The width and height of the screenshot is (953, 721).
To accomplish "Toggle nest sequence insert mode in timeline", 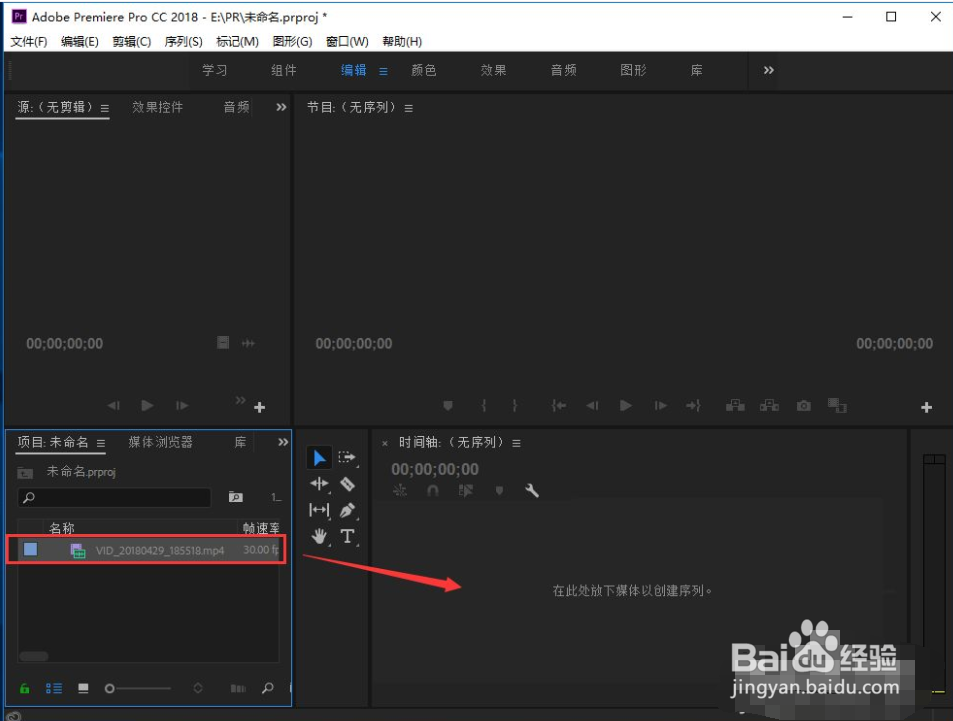I will pos(399,490).
